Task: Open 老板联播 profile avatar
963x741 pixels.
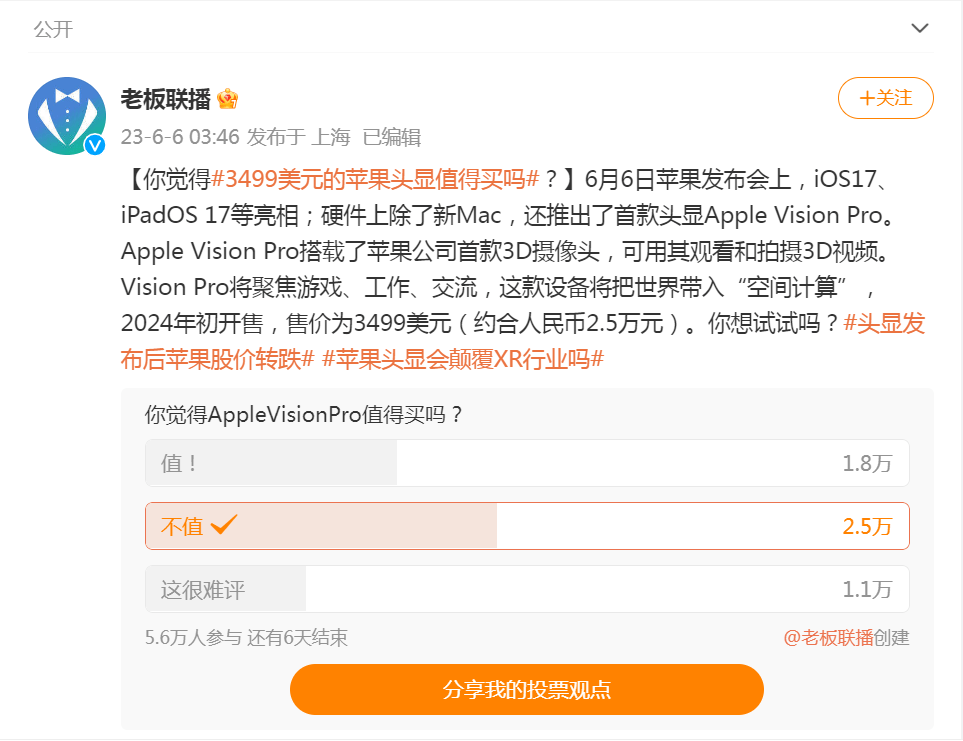Action: pos(67,115)
